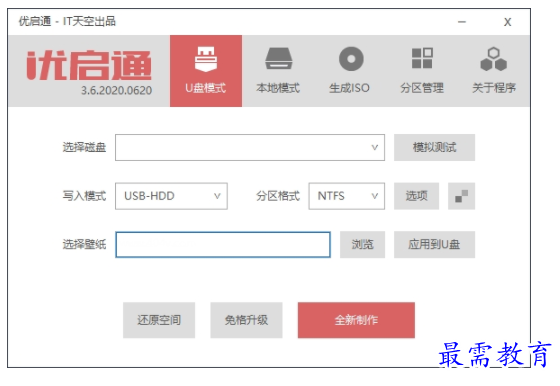Close the 优启通 window

pos(508,22)
